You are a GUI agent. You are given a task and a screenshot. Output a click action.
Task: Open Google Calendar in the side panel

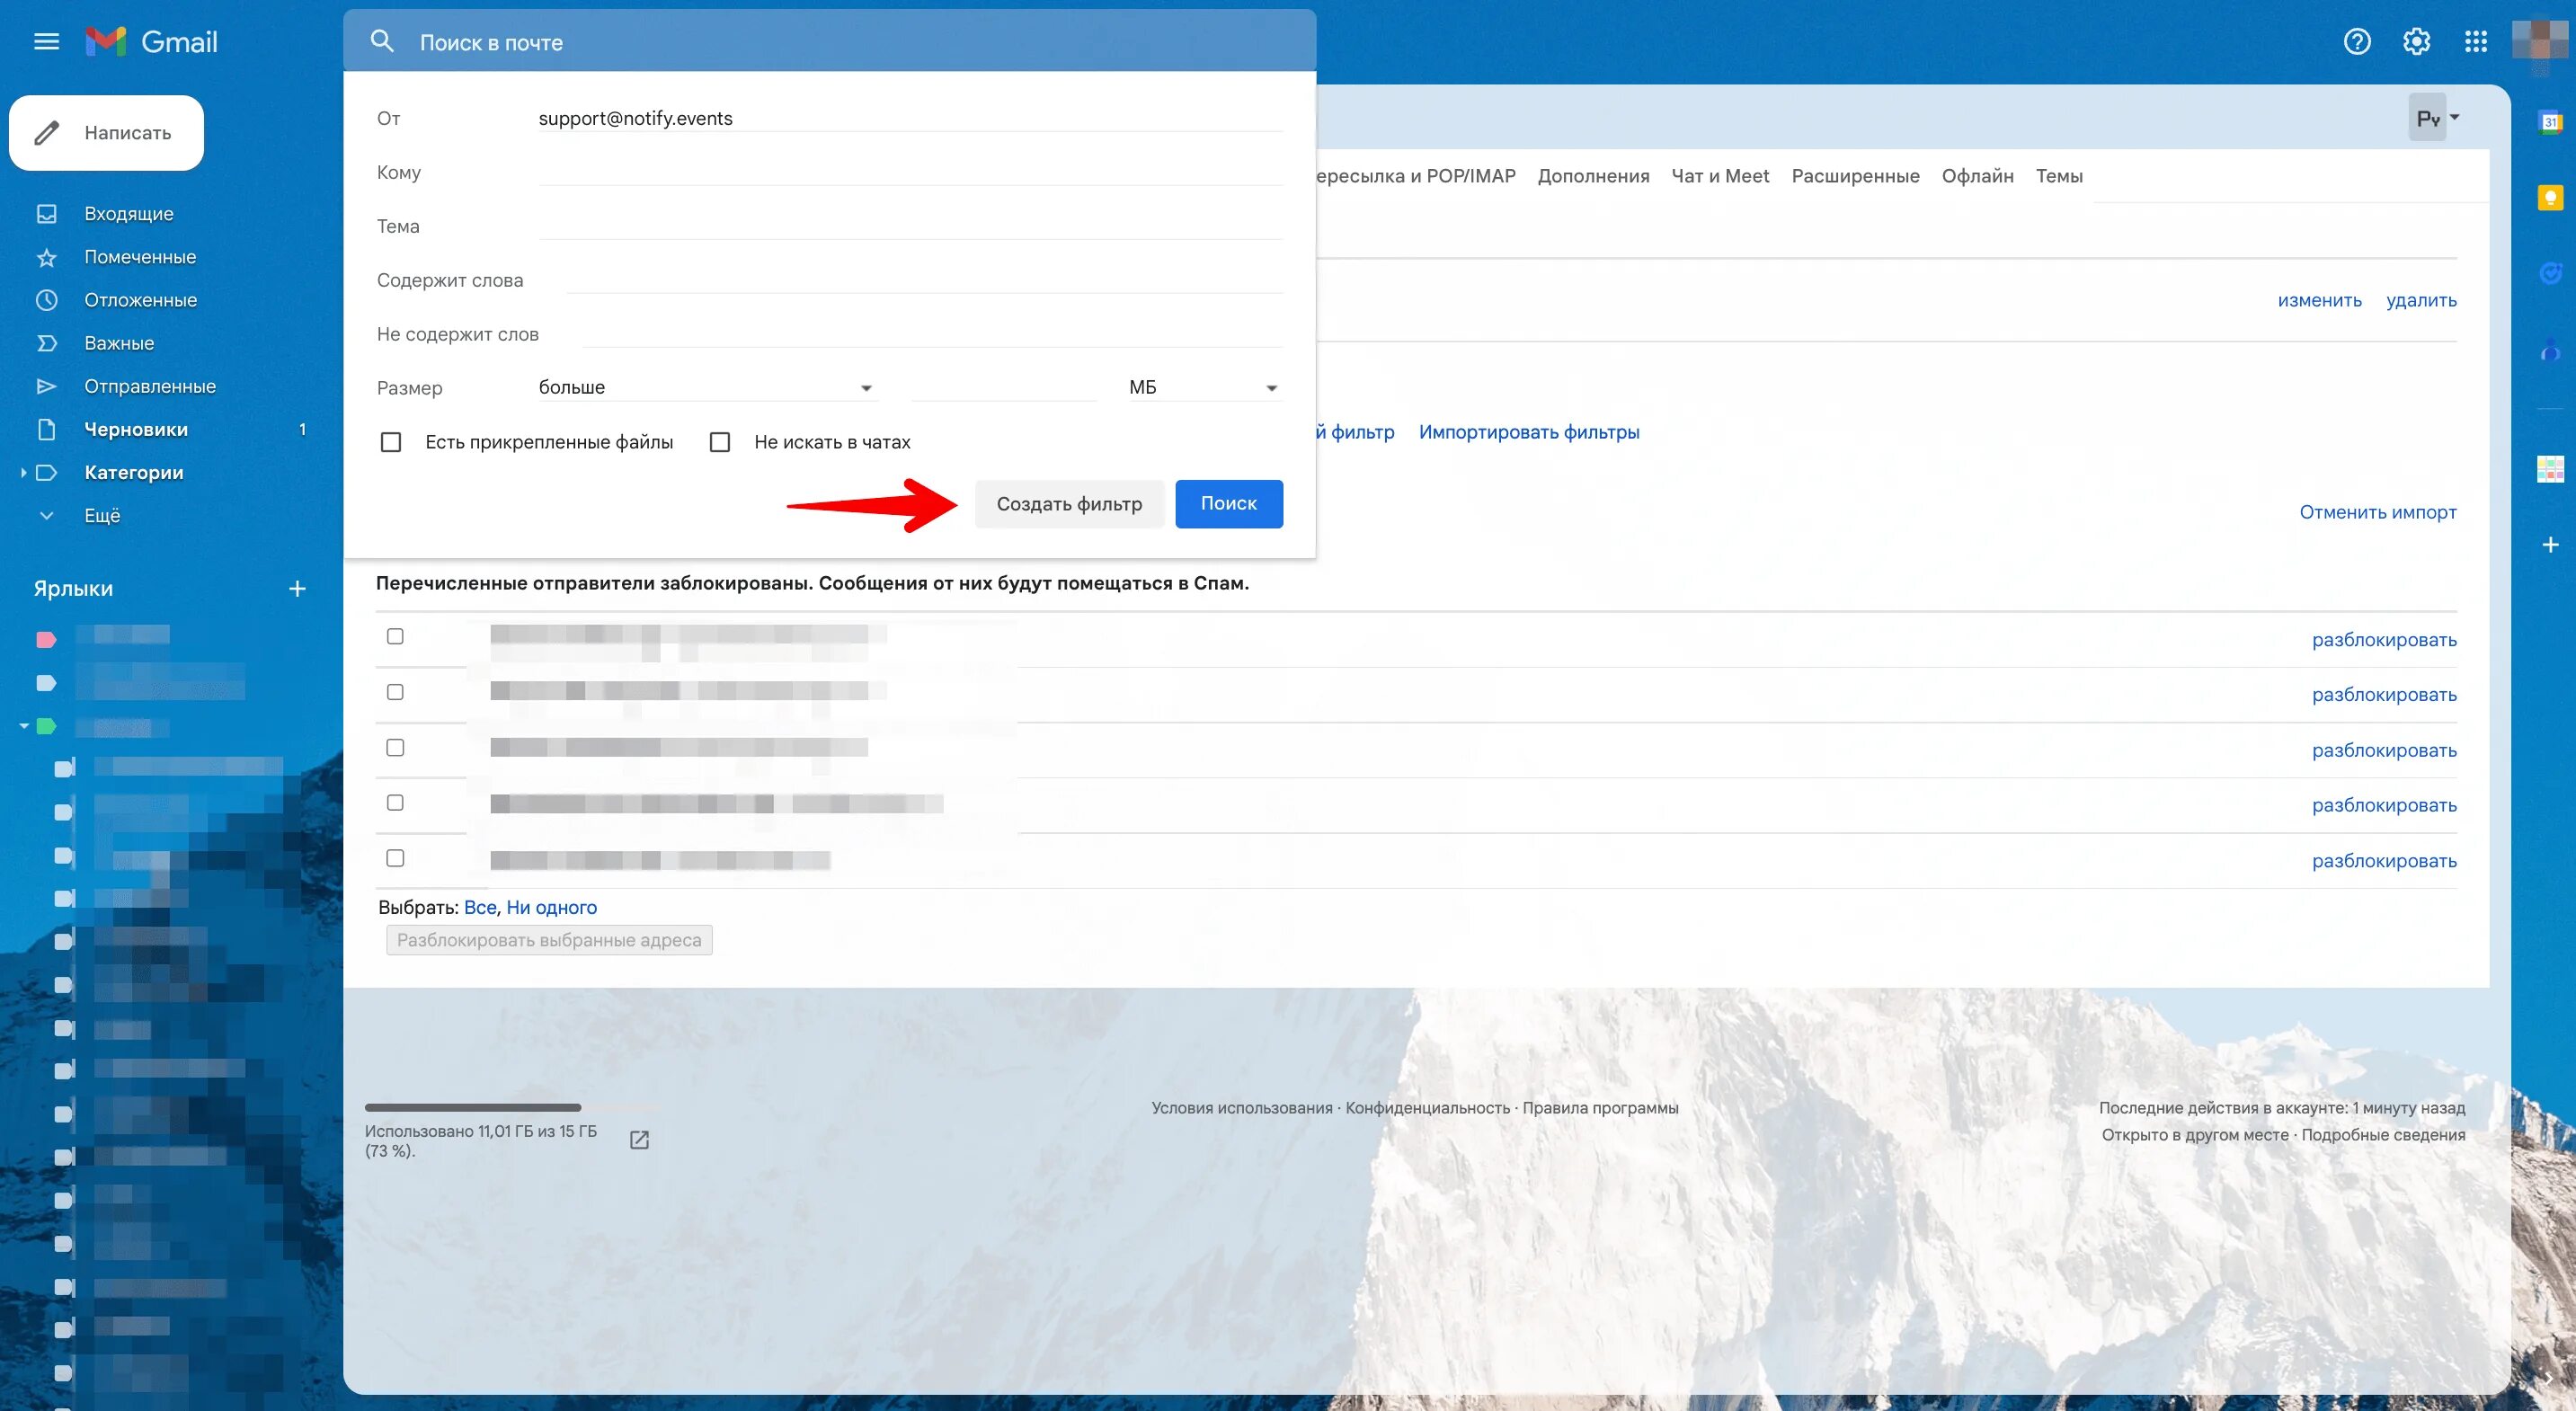point(2550,122)
